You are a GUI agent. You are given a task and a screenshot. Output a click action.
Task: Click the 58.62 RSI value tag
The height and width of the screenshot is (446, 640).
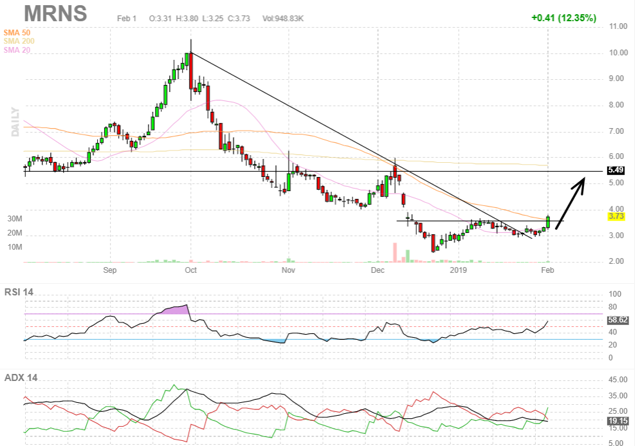(x=618, y=320)
